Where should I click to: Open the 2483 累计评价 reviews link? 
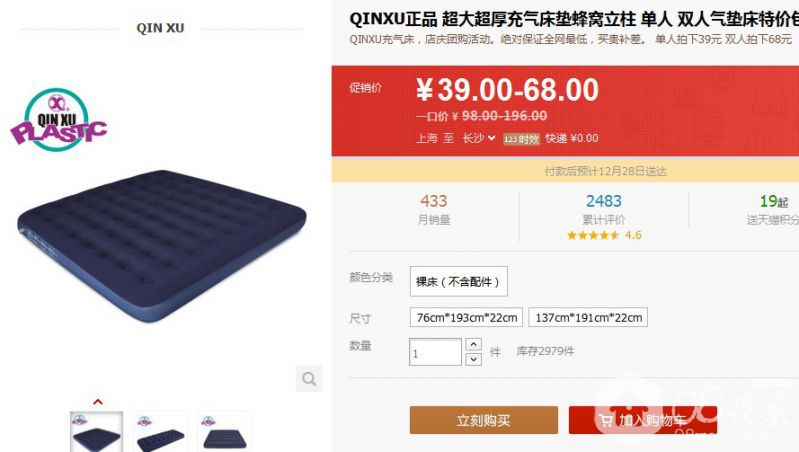(x=604, y=209)
